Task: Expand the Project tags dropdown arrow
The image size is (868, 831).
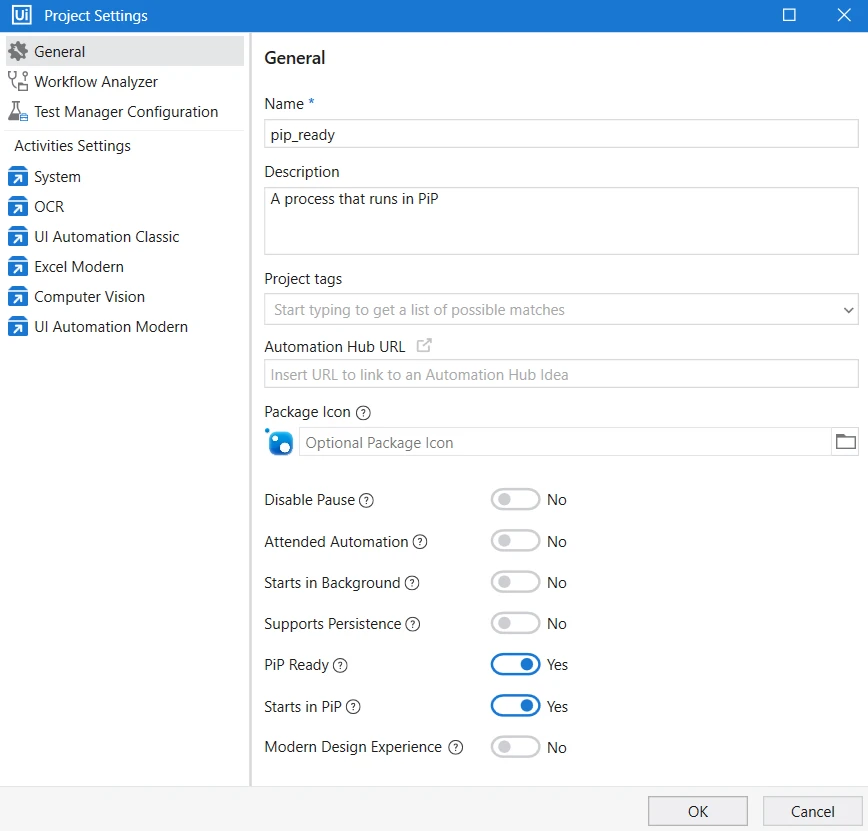Action: coord(848,310)
